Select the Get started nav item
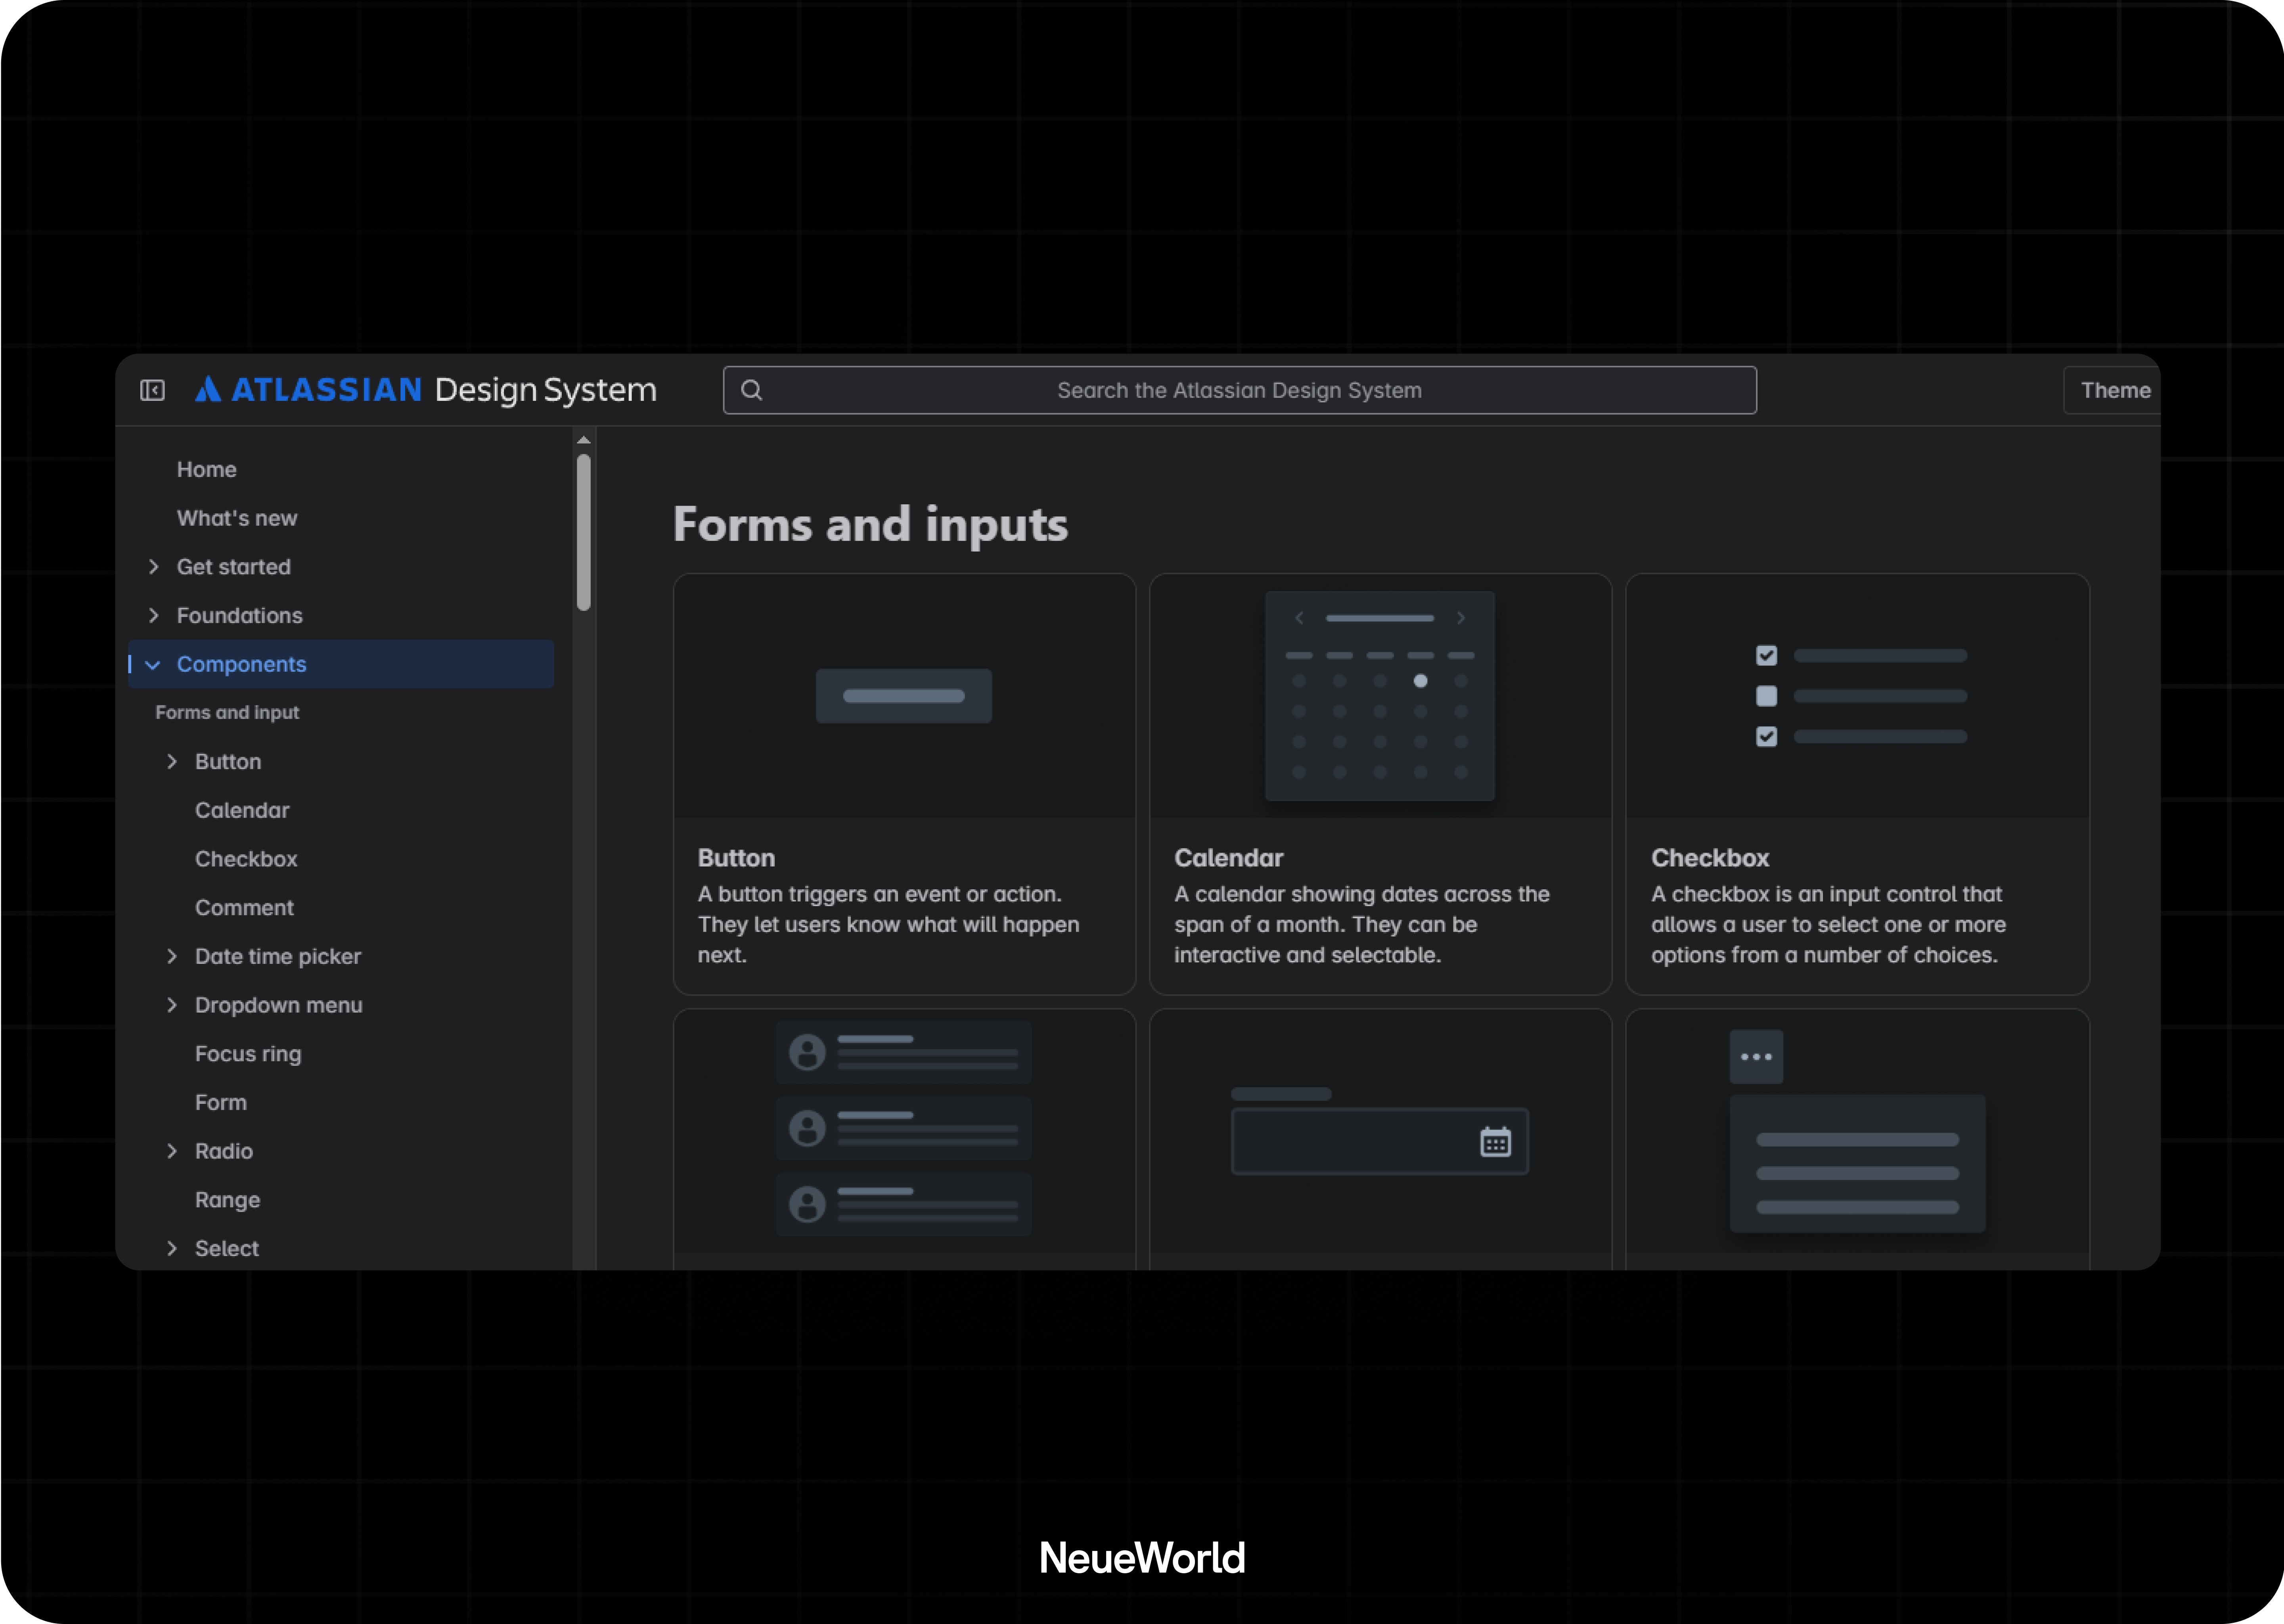This screenshot has width=2284, height=1624. 234,567
